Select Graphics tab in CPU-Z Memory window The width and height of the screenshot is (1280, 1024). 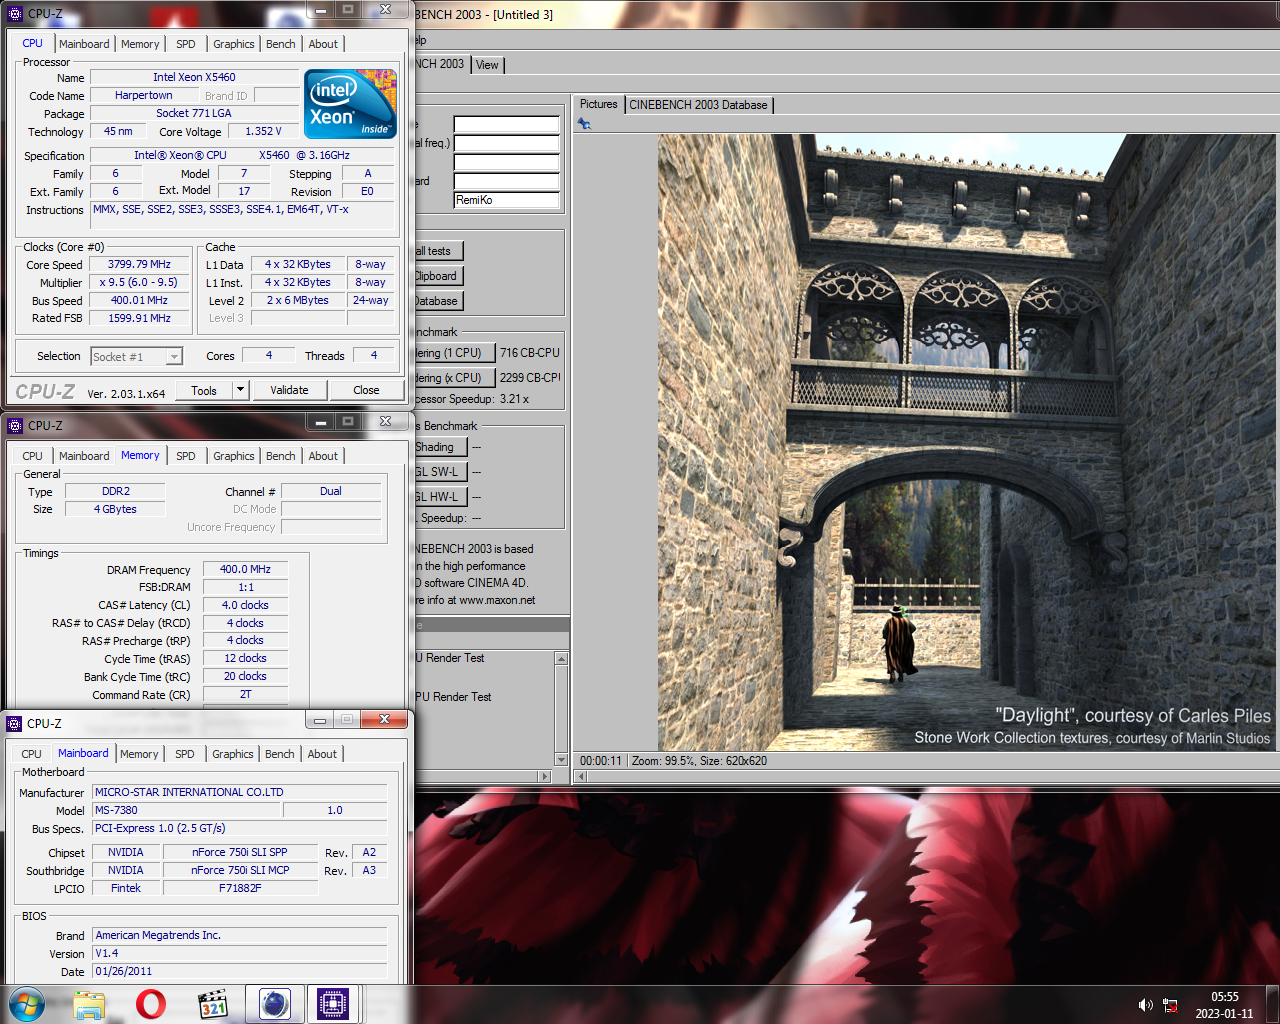(x=234, y=456)
